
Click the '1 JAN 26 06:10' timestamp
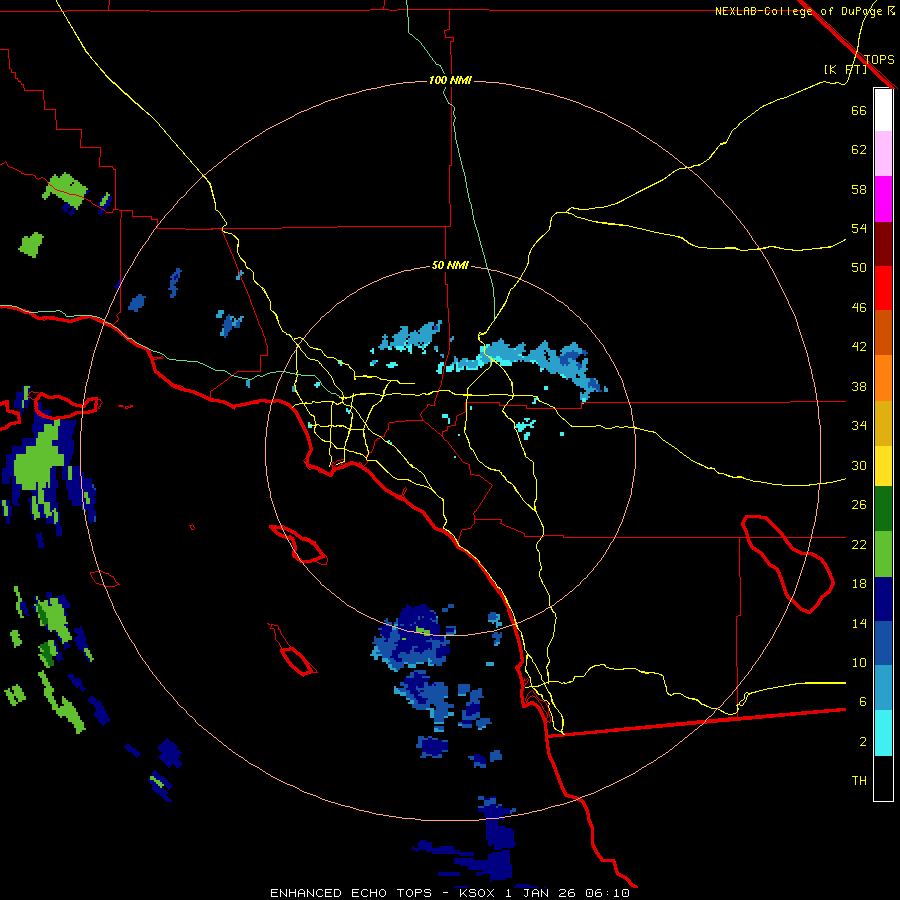click(x=567, y=893)
